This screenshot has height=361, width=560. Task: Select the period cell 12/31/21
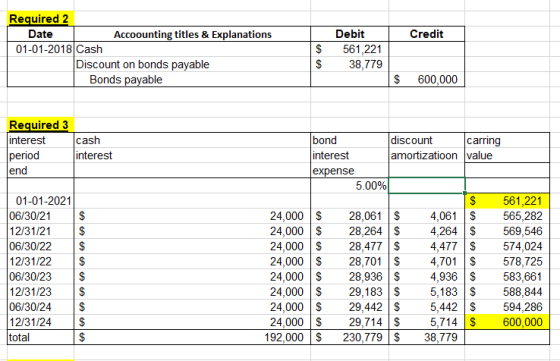(x=40, y=231)
